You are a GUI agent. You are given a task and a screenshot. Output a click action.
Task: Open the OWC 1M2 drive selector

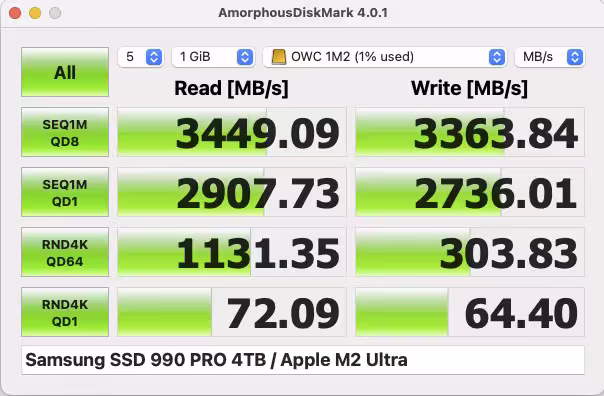(x=385, y=57)
